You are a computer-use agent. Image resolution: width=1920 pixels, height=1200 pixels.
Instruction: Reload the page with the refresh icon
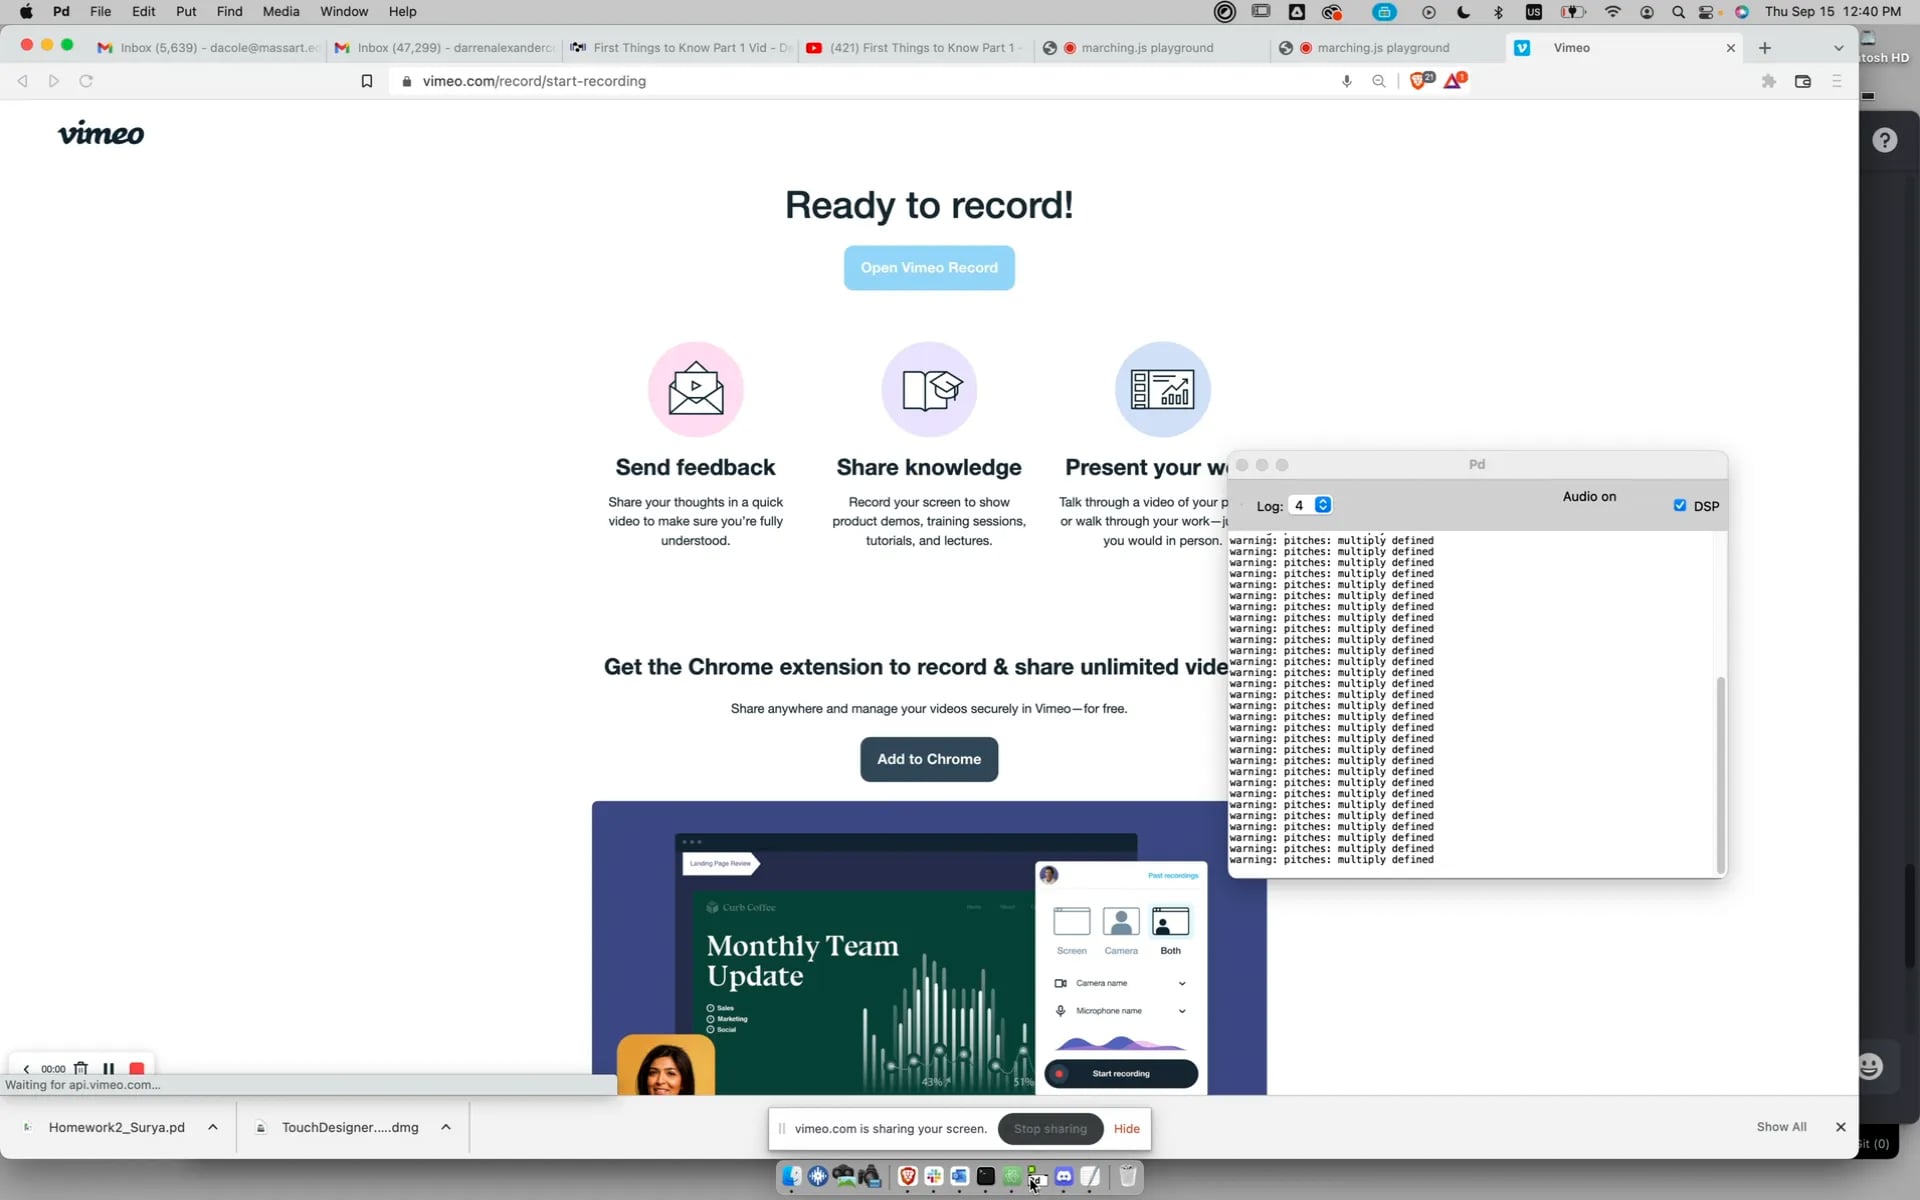point(86,81)
